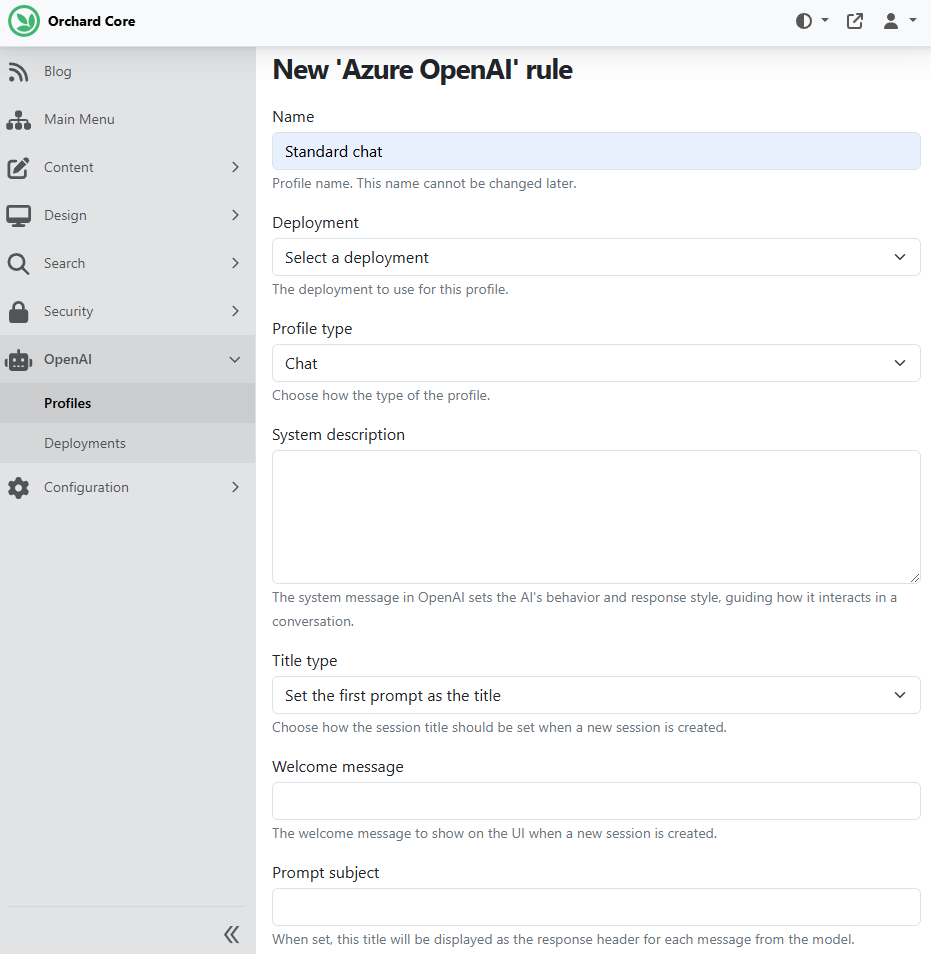Collapse the sidebar with double chevron
This screenshot has width=931, height=954.
point(232,935)
